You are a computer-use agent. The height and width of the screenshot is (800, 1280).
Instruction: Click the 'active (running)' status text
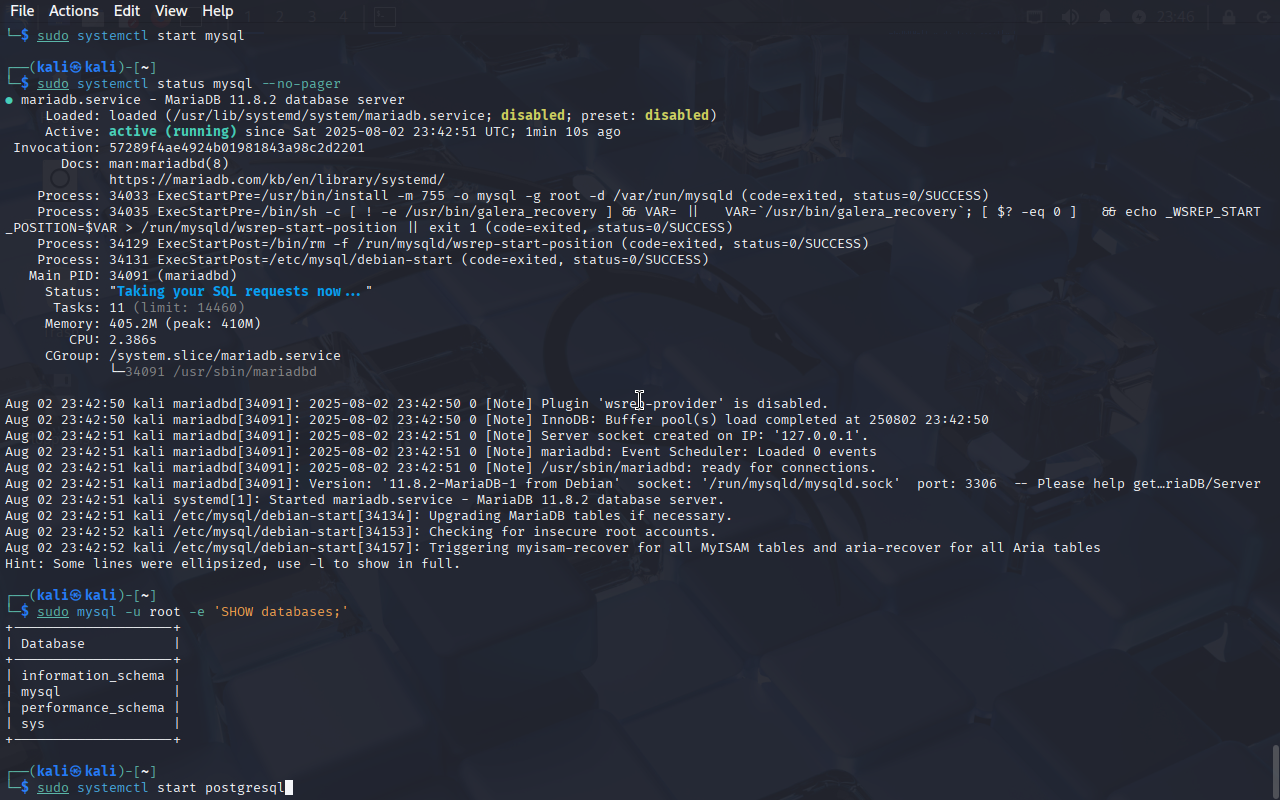(173, 132)
